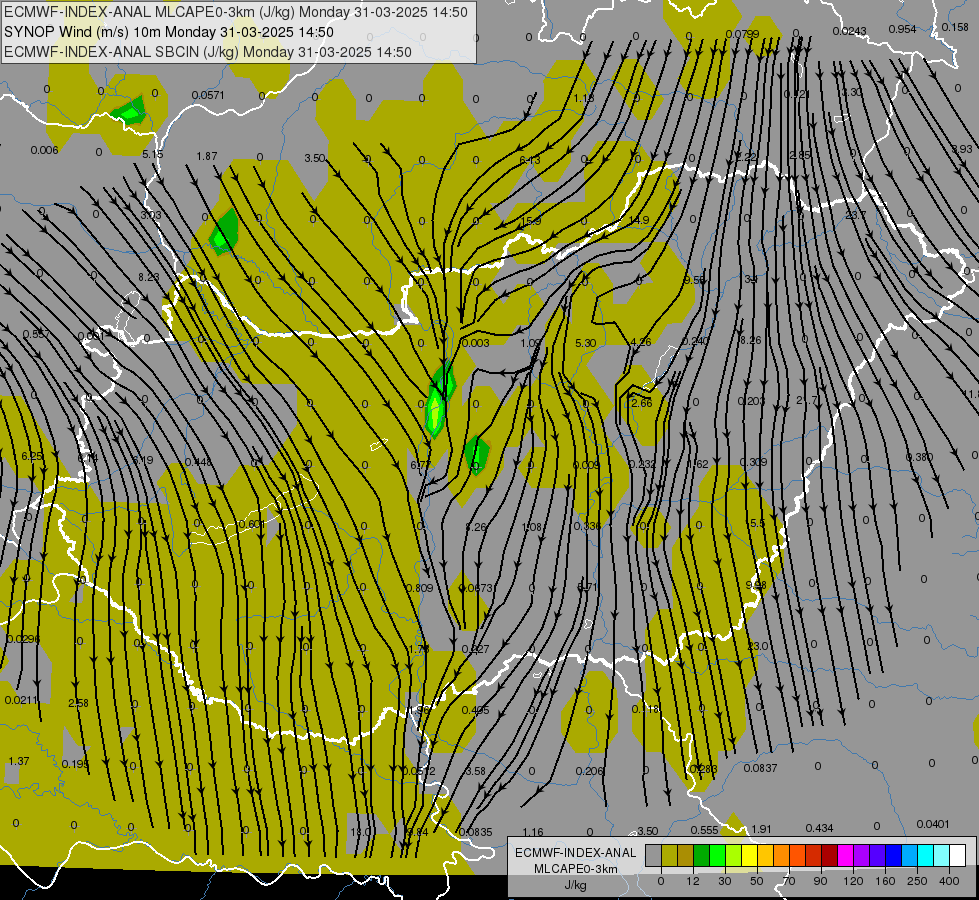Click the ECMWF-INDEX-ANAL legend title

click(576, 853)
